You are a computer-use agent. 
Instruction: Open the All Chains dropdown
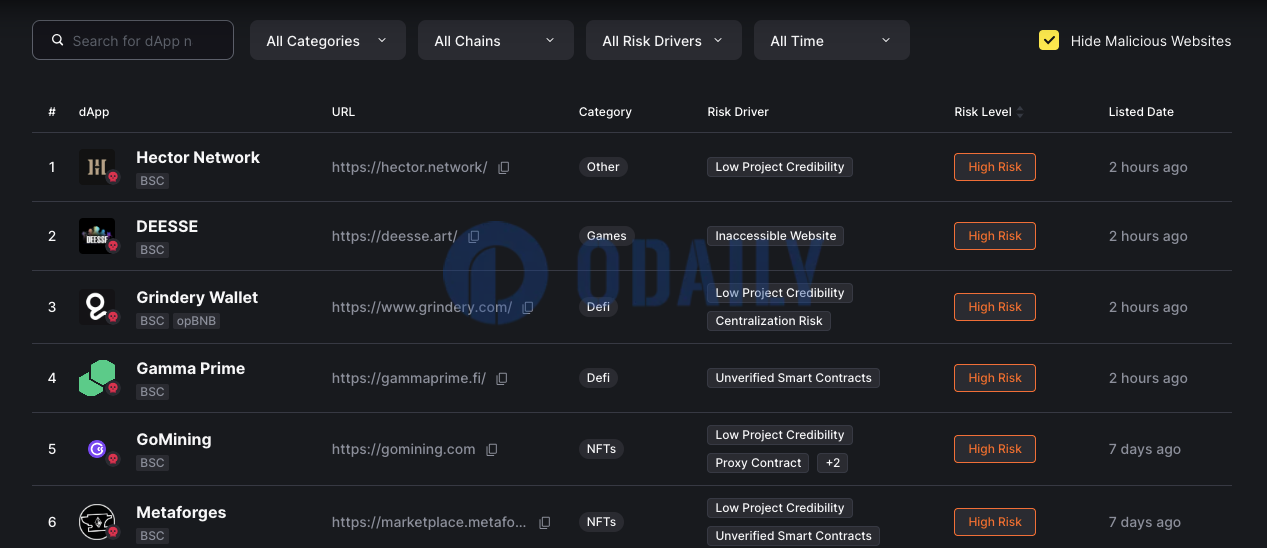[x=496, y=40]
